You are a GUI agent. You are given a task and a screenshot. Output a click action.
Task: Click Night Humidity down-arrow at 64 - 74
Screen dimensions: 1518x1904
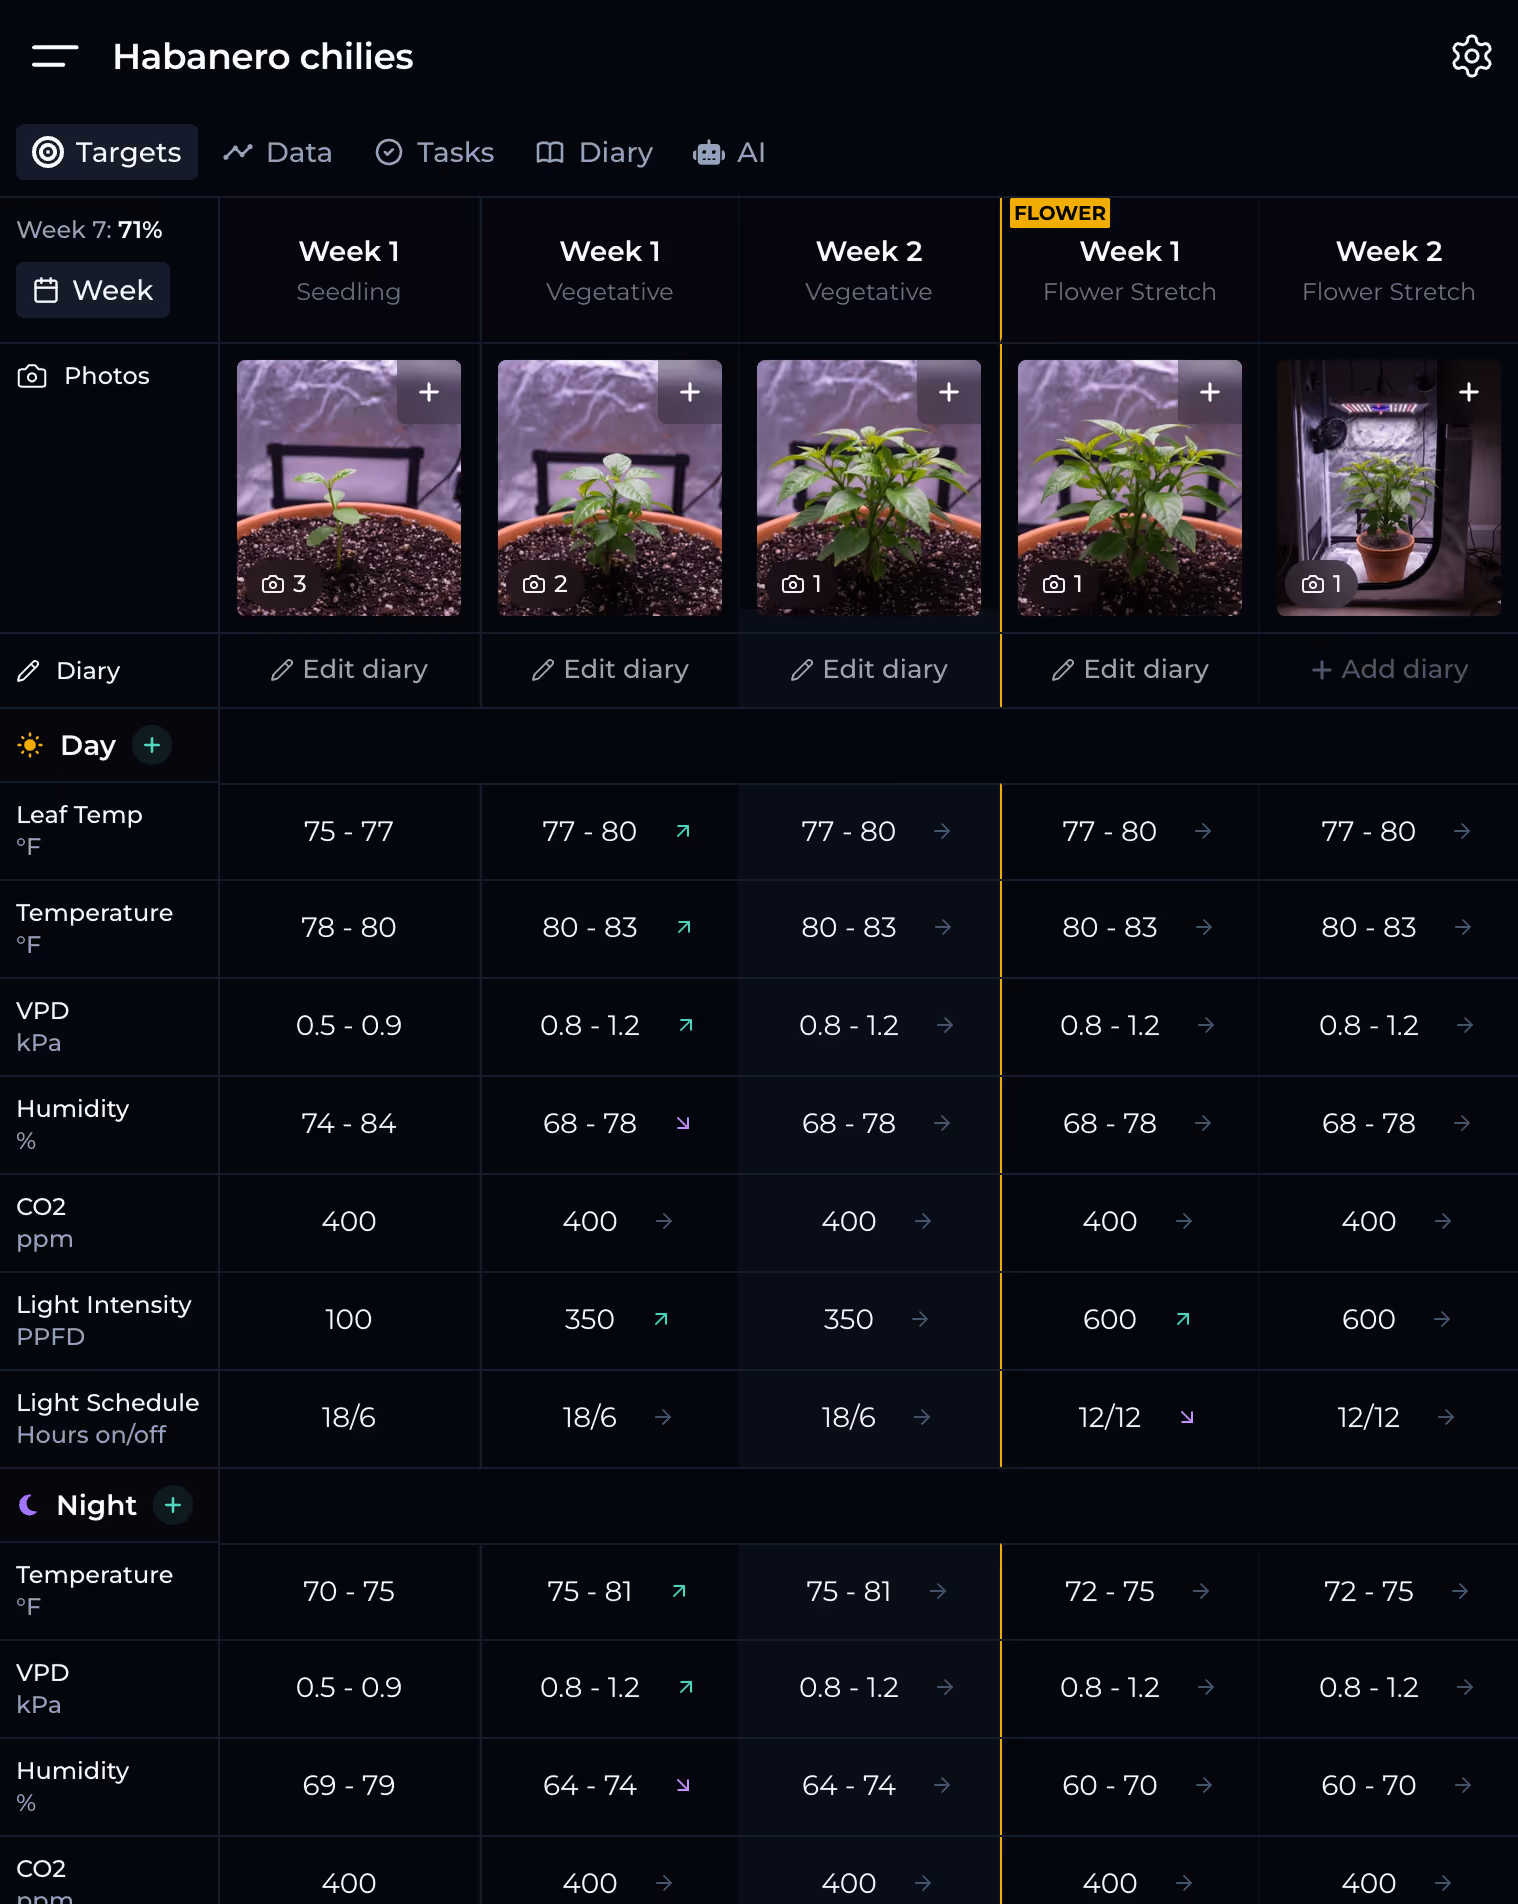pos(683,1785)
